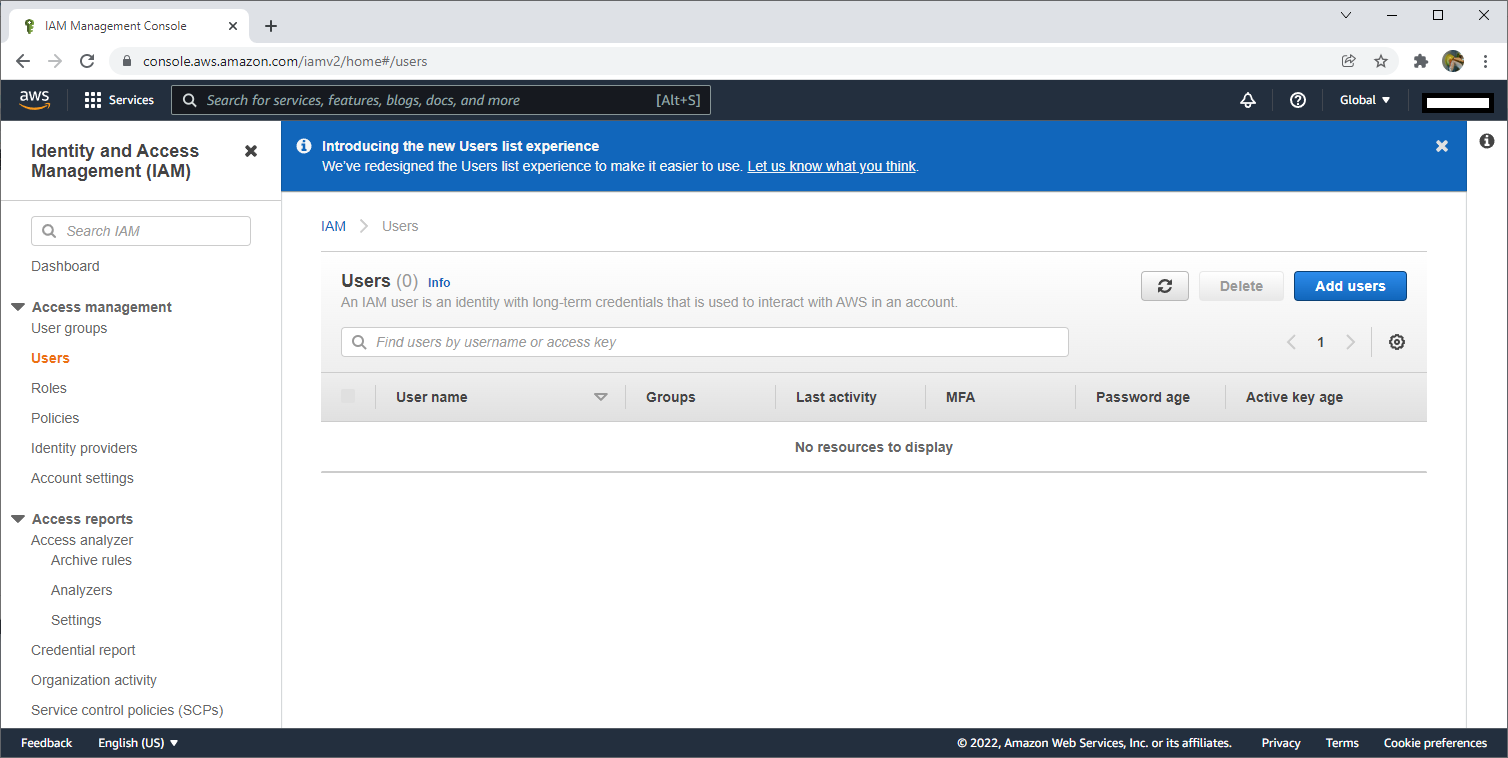Open Policies in the sidebar
Screen dimensions: 1508x758
coord(55,418)
